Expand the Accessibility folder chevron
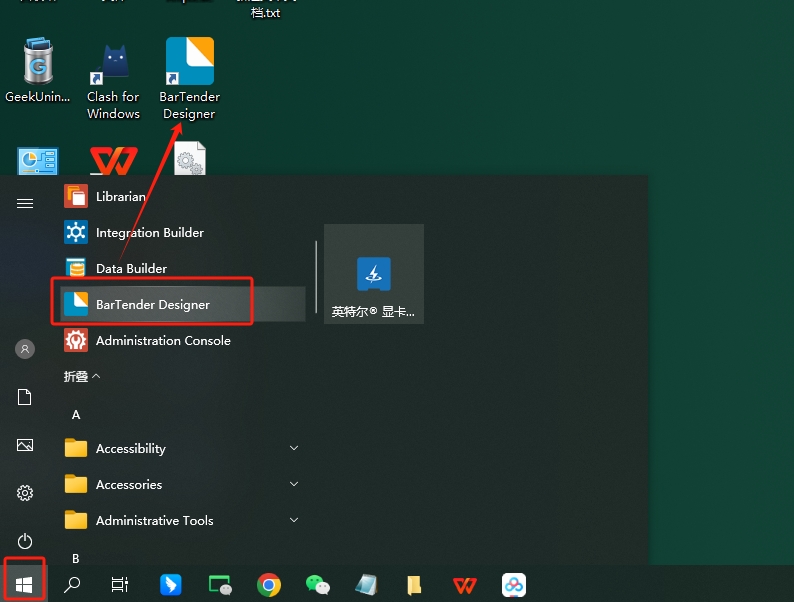The width and height of the screenshot is (794, 602). (x=294, y=448)
